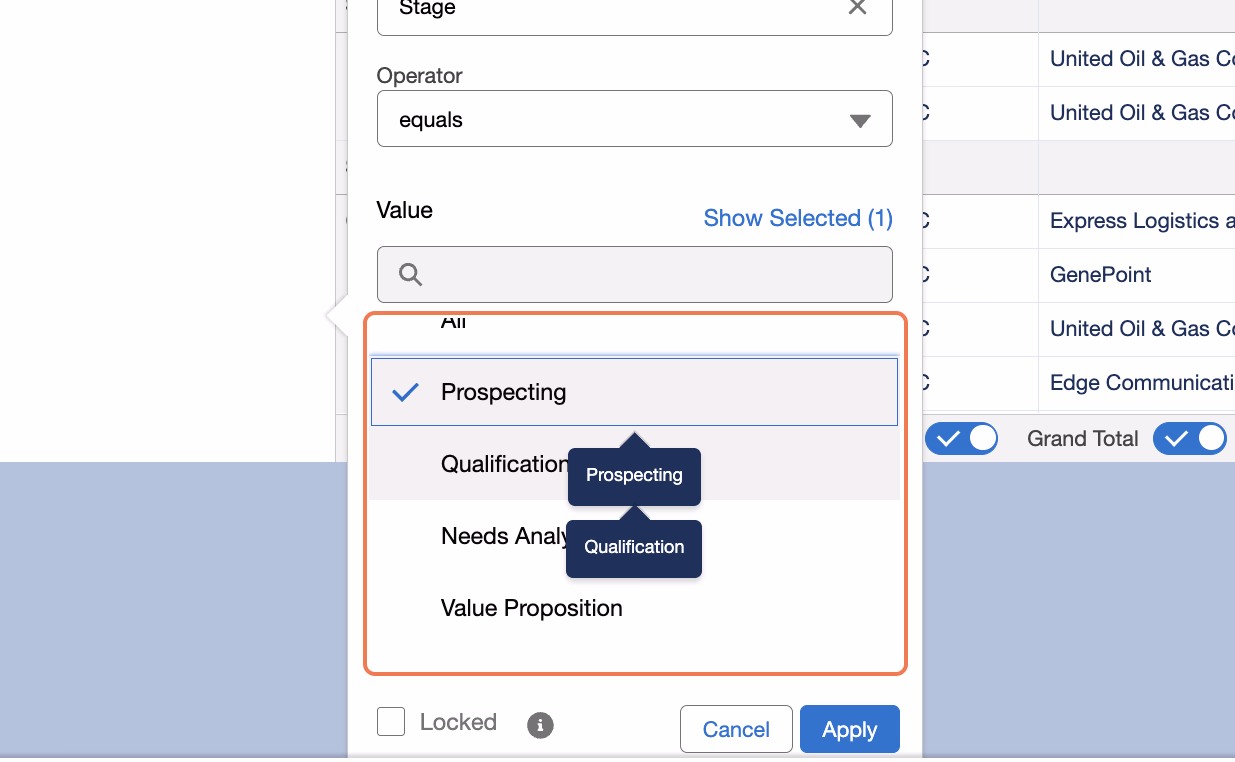Open the Stage field picker

click(634, 10)
